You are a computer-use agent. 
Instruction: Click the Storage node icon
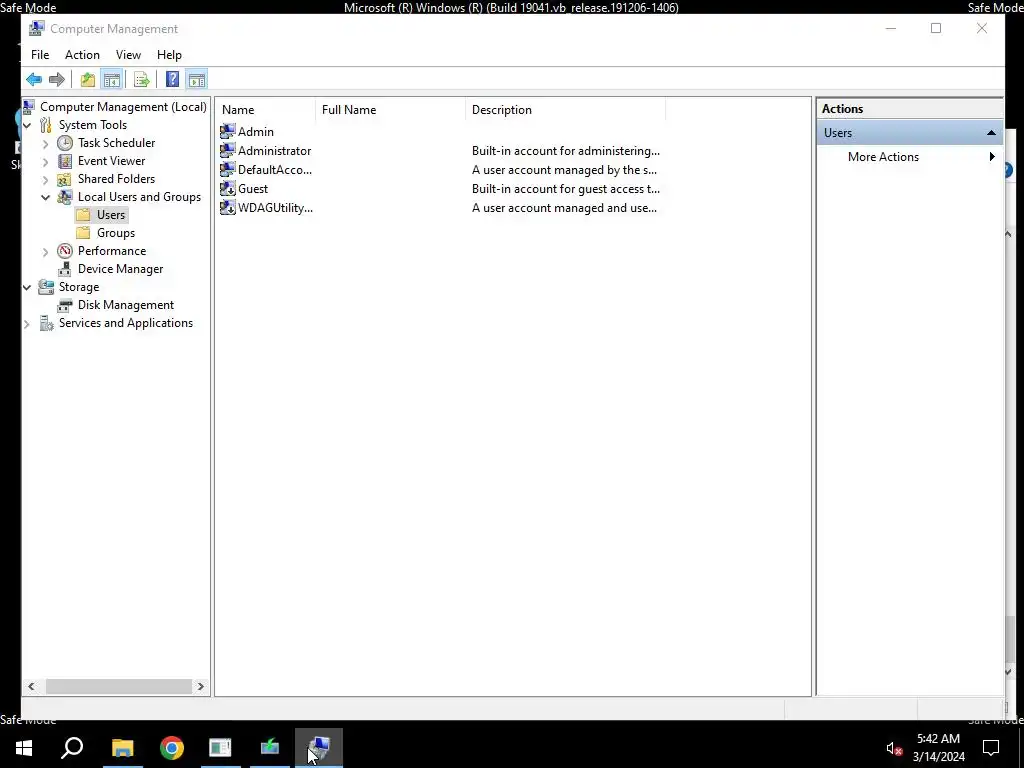coord(46,287)
